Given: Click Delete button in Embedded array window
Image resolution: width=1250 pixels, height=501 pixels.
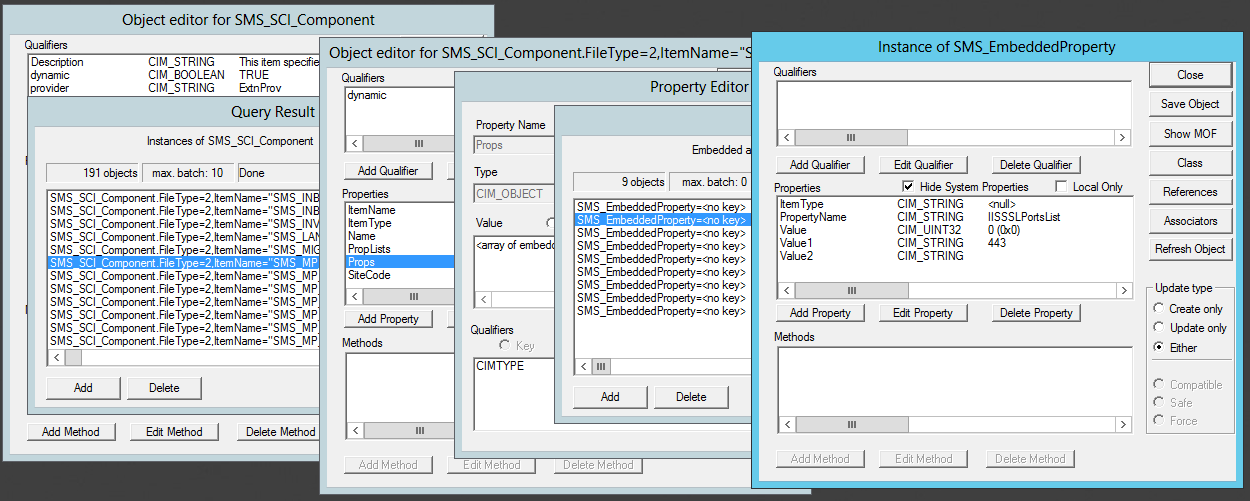Looking at the screenshot, I should point(691,397).
